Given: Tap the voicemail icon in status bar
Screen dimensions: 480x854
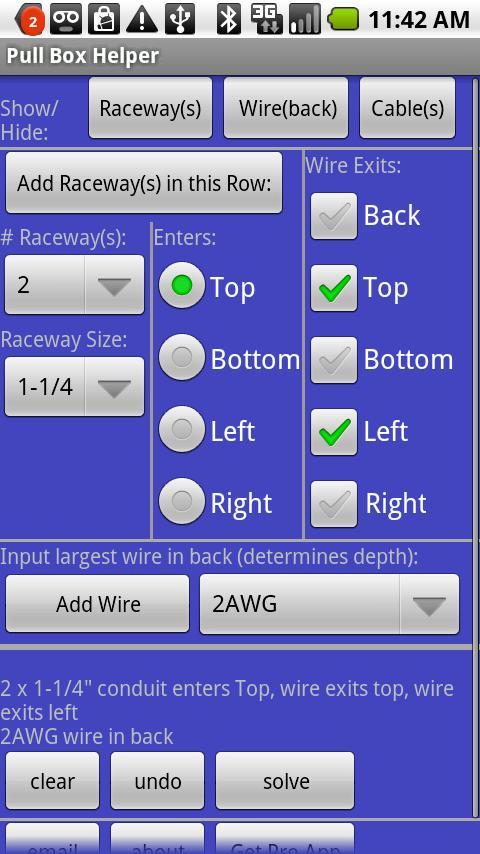Looking at the screenshot, I should click(x=66, y=19).
